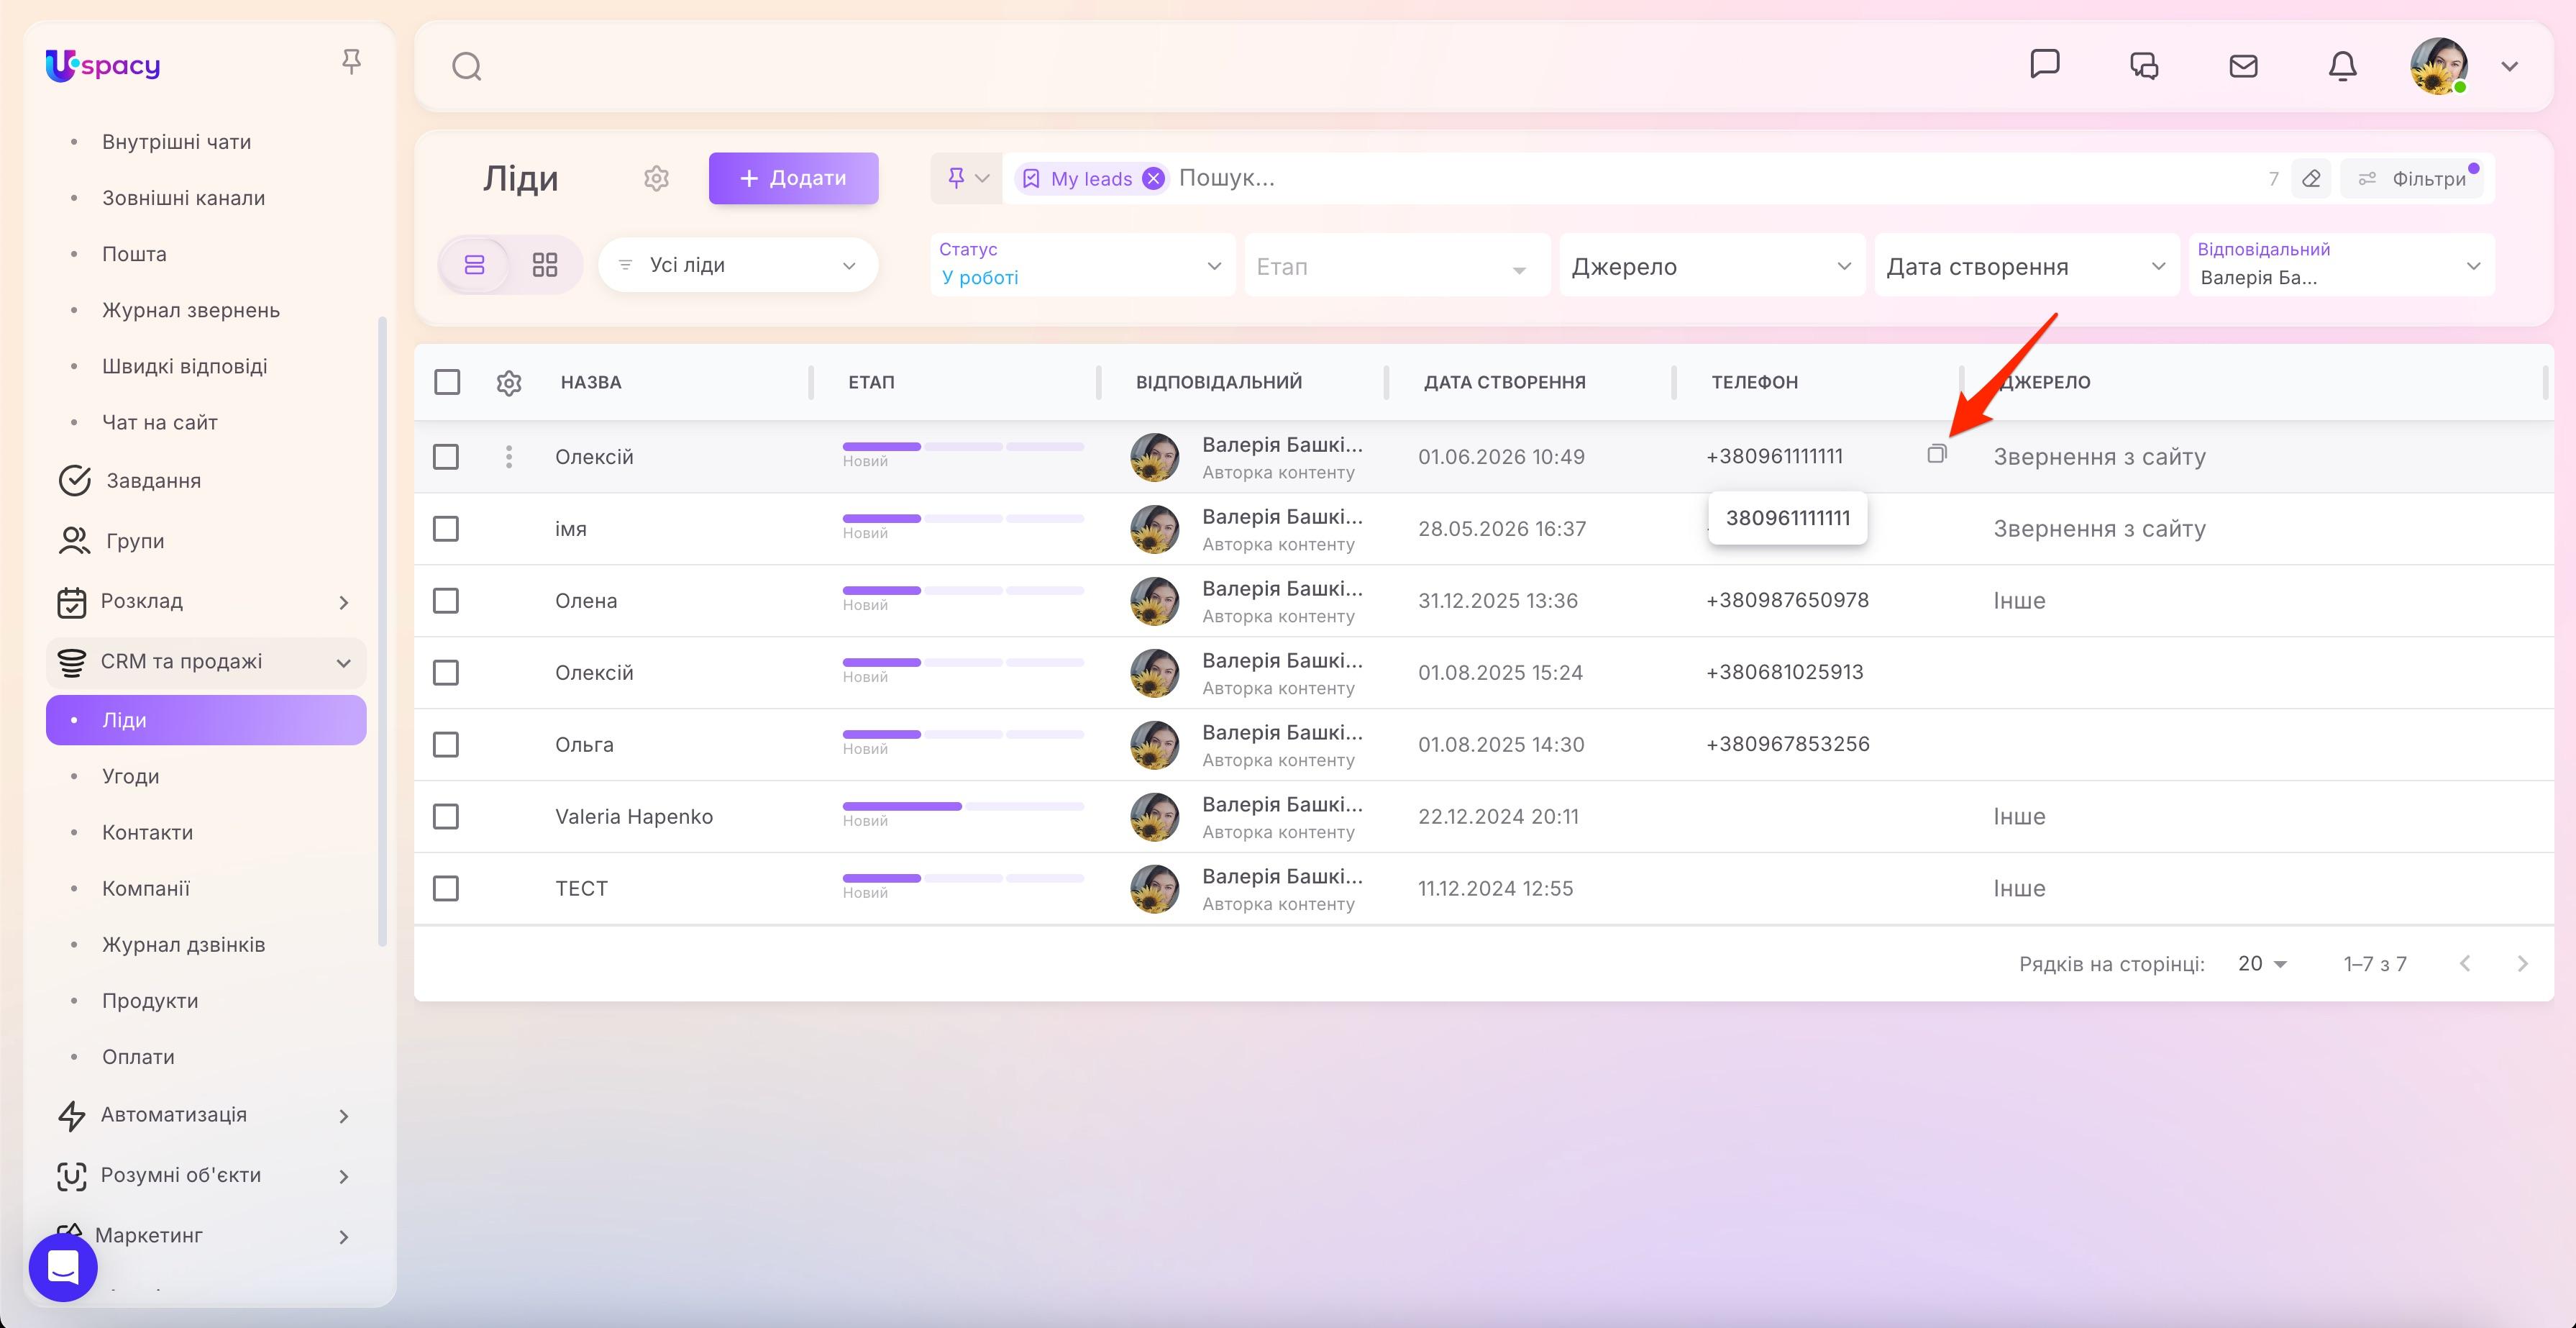Image resolution: width=2576 pixels, height=1328 pixels.
Task: Open the support chat widget button
Action: click(x=63, y=1267)
